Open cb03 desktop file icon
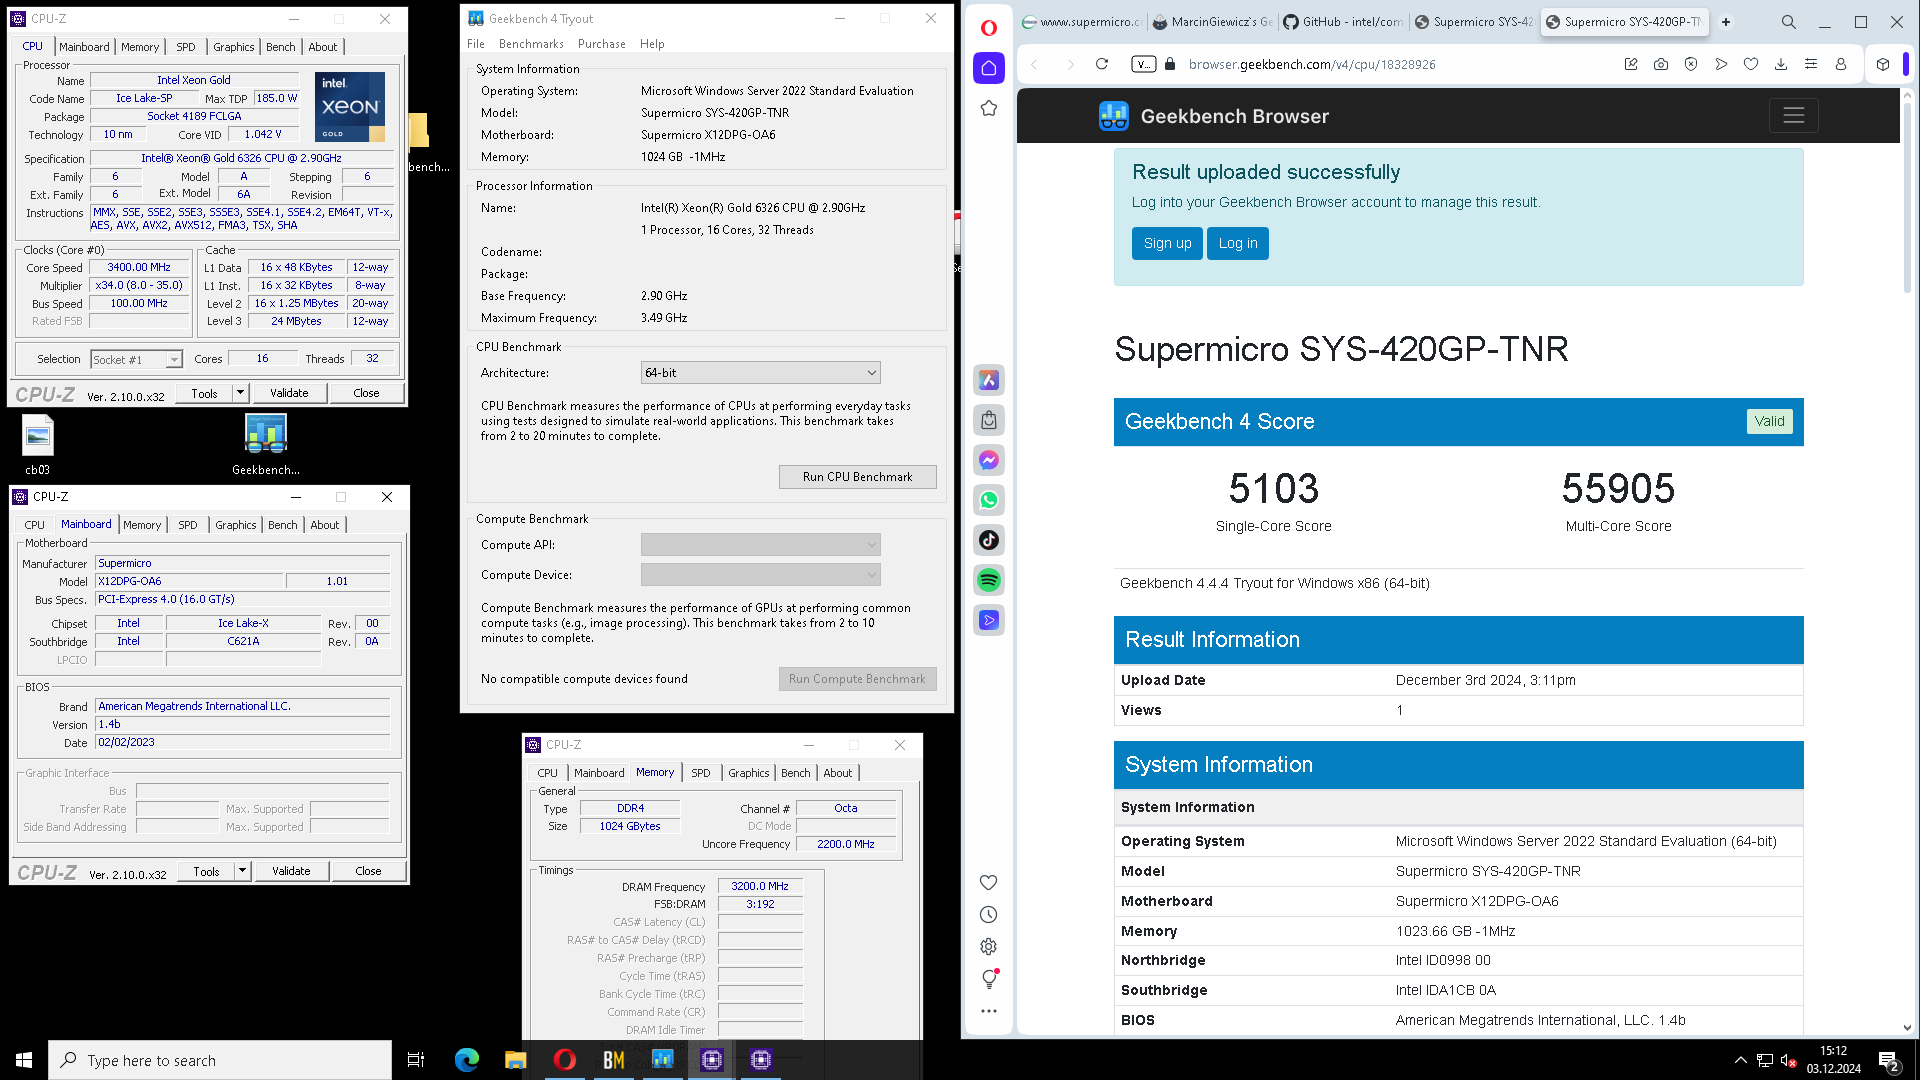The height and width of the screenshot is (1080, 1920). coord(37,446)
